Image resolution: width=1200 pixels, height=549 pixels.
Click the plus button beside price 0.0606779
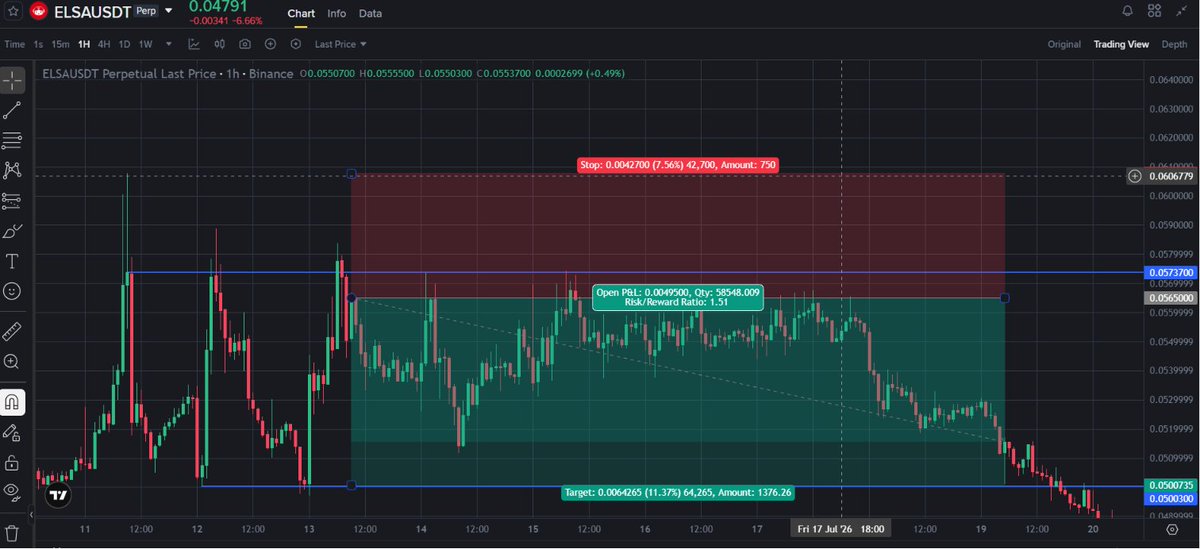coord(1134,176)
